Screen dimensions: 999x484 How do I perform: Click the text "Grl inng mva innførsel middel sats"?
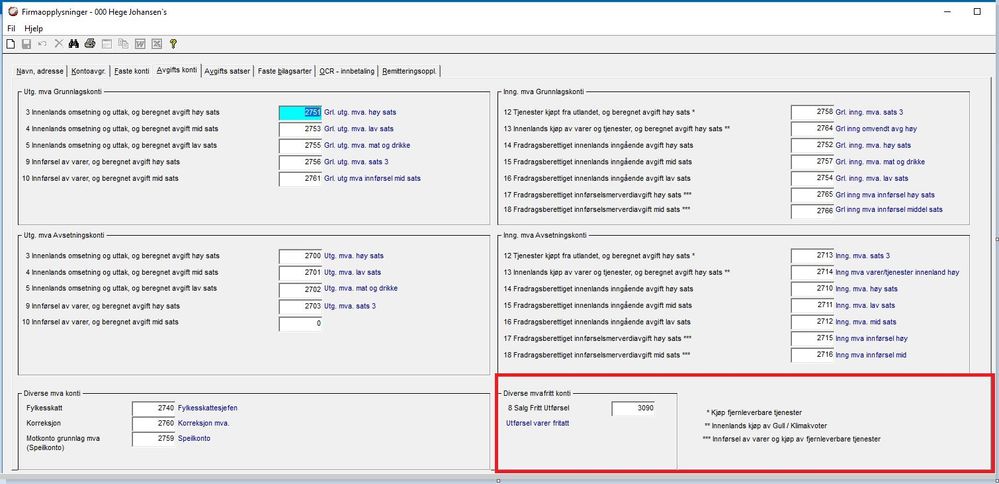click(889, 210)
